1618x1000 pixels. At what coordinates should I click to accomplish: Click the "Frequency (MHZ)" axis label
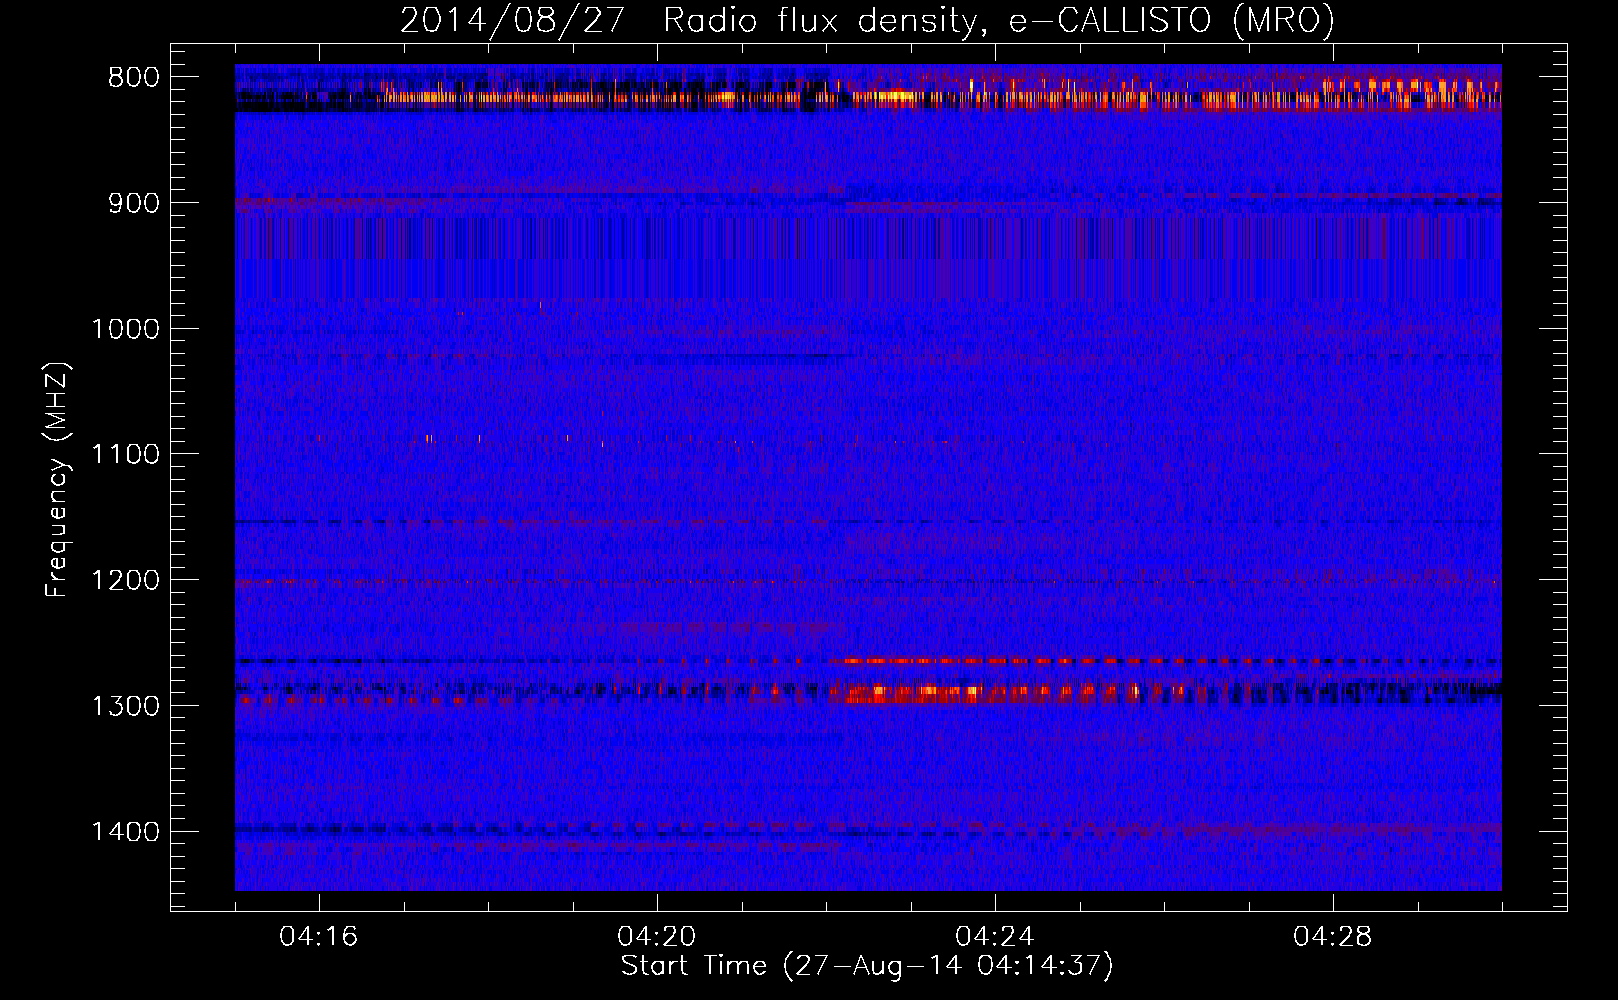coord(57,480)
